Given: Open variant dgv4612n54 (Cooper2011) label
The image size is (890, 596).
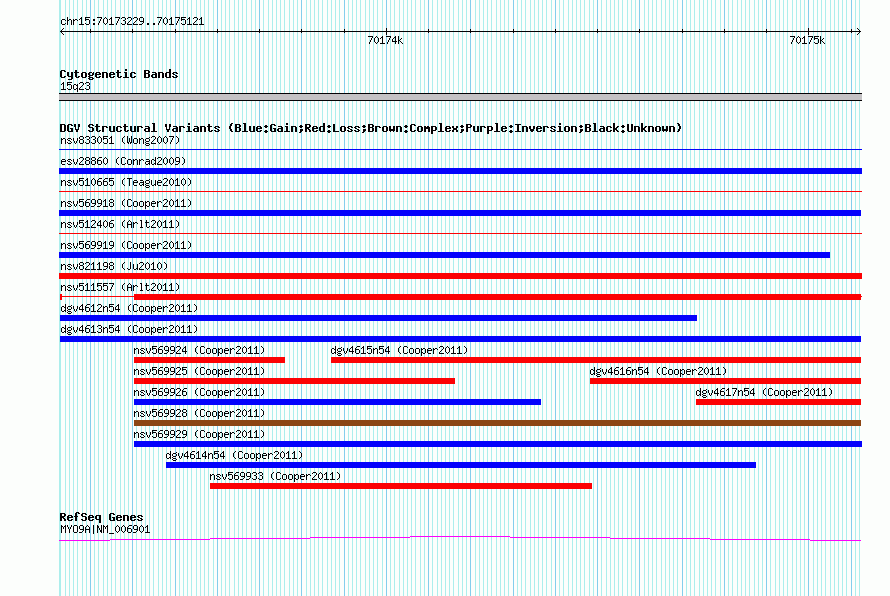Looking at the screenshot, I should (129, 308).
